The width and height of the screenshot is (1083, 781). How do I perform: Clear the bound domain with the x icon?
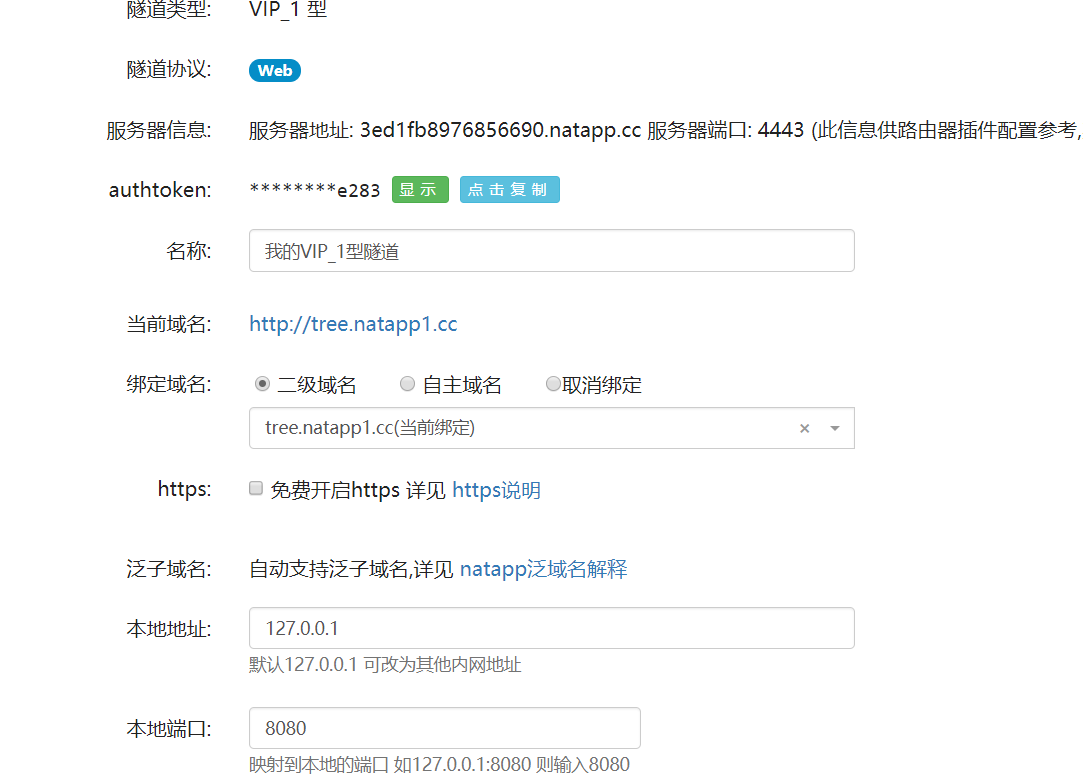coord(805,429)
